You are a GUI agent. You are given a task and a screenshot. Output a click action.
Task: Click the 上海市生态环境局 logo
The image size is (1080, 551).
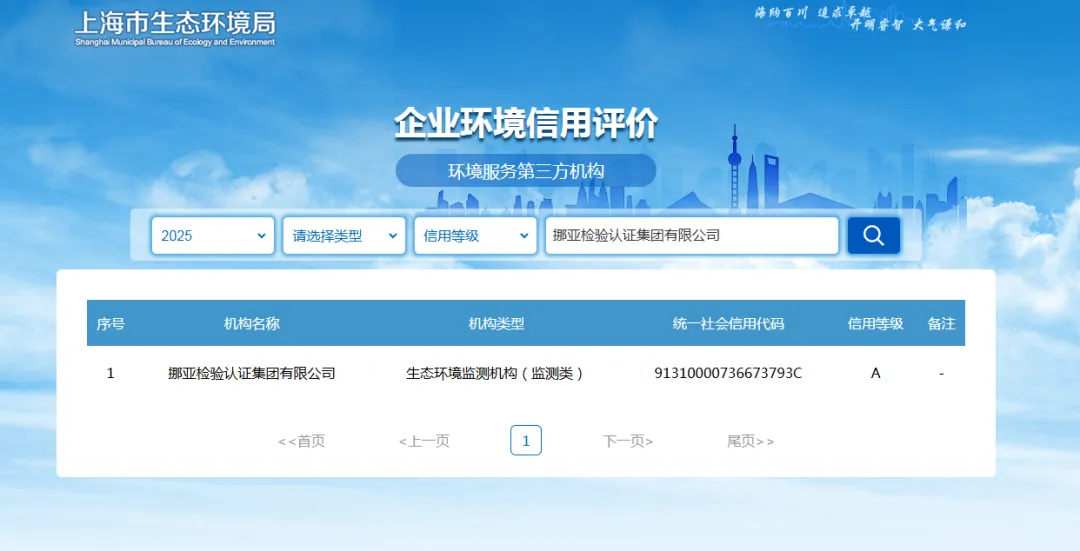click(x=175, y=29)
